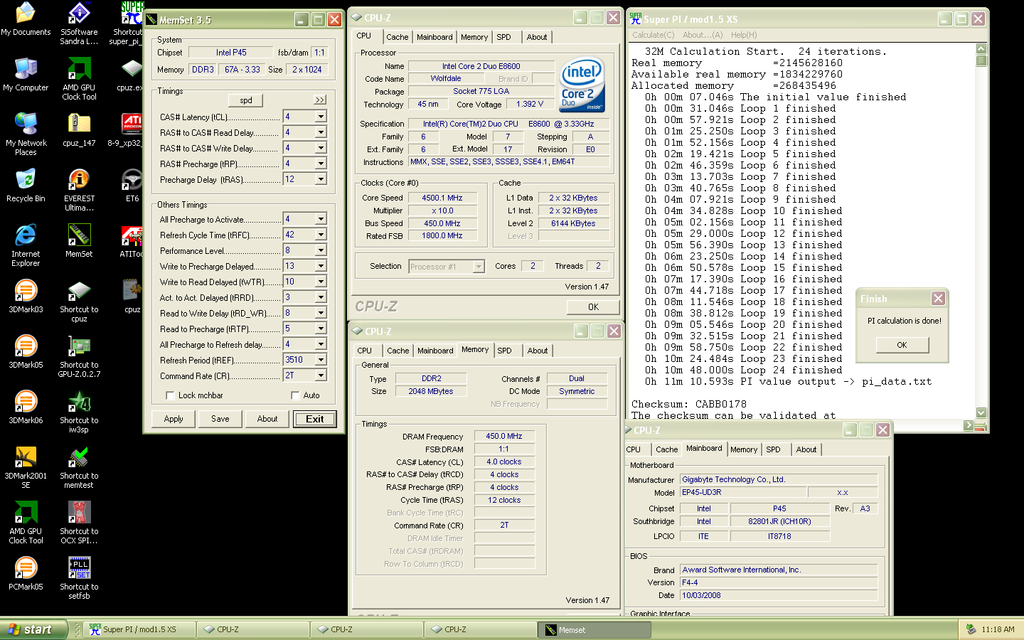Click the spd button in MemSet
The height and width of the screenshot is (640, 1024).
click(x=246, y=101)
